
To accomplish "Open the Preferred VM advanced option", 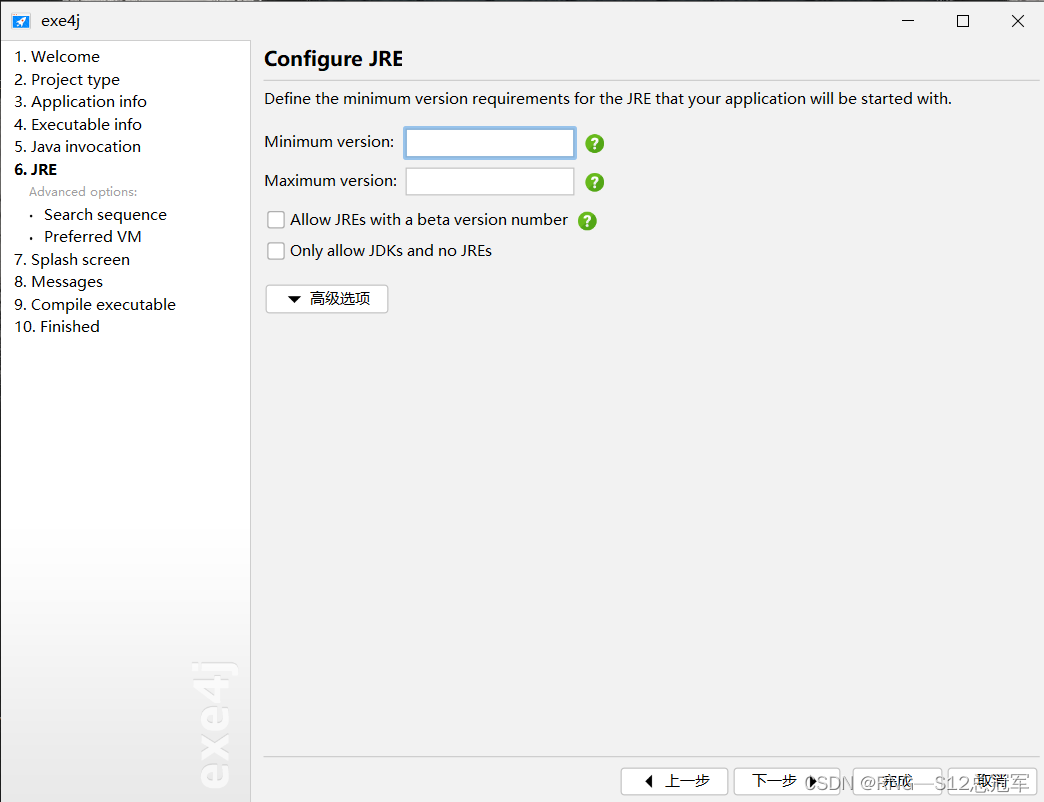I will click(x=93, y=236).
